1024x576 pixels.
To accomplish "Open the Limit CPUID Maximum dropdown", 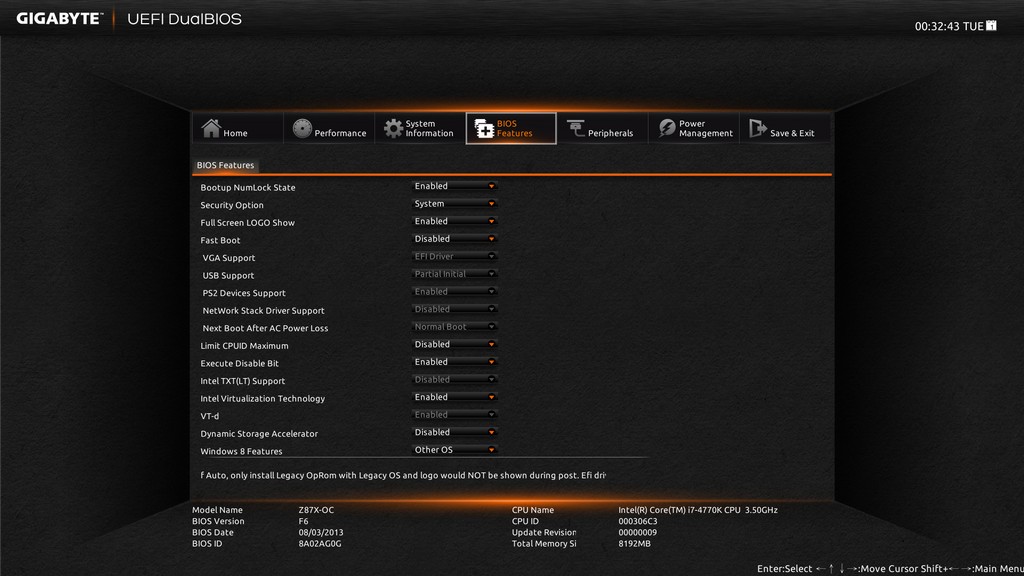I will tap(455, 344).
